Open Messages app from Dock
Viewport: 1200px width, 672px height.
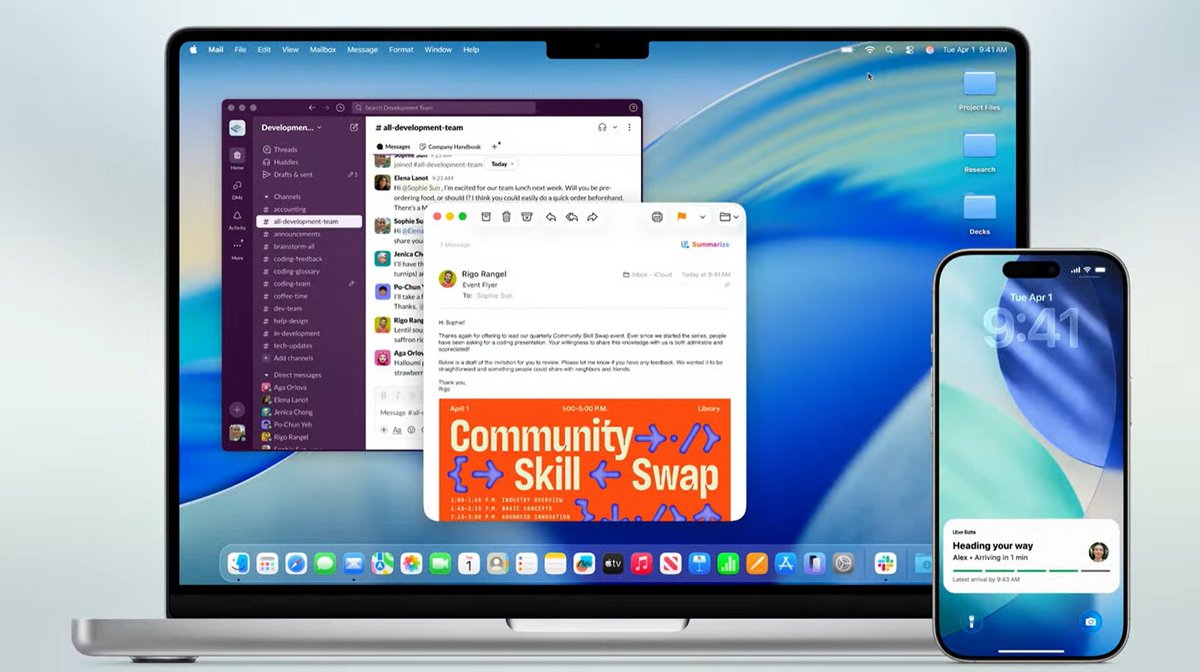[324, 564]
